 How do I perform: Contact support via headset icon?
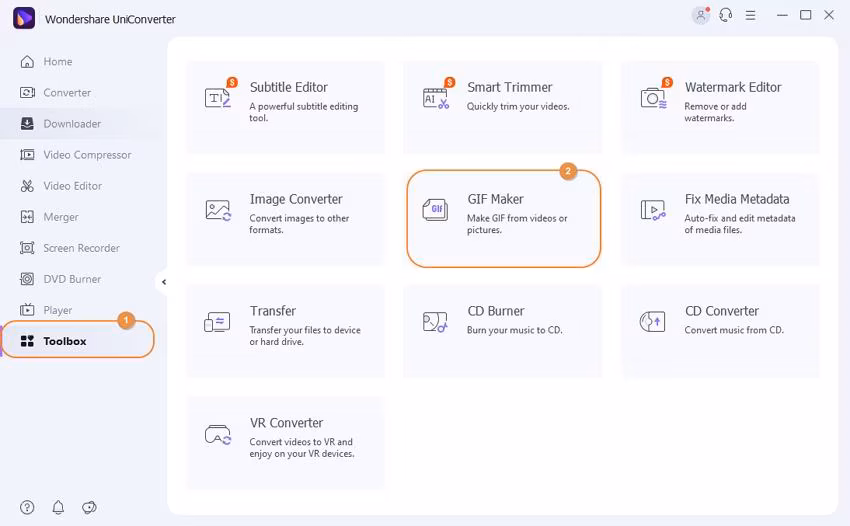pyautogui.click(x=726, y=16)
